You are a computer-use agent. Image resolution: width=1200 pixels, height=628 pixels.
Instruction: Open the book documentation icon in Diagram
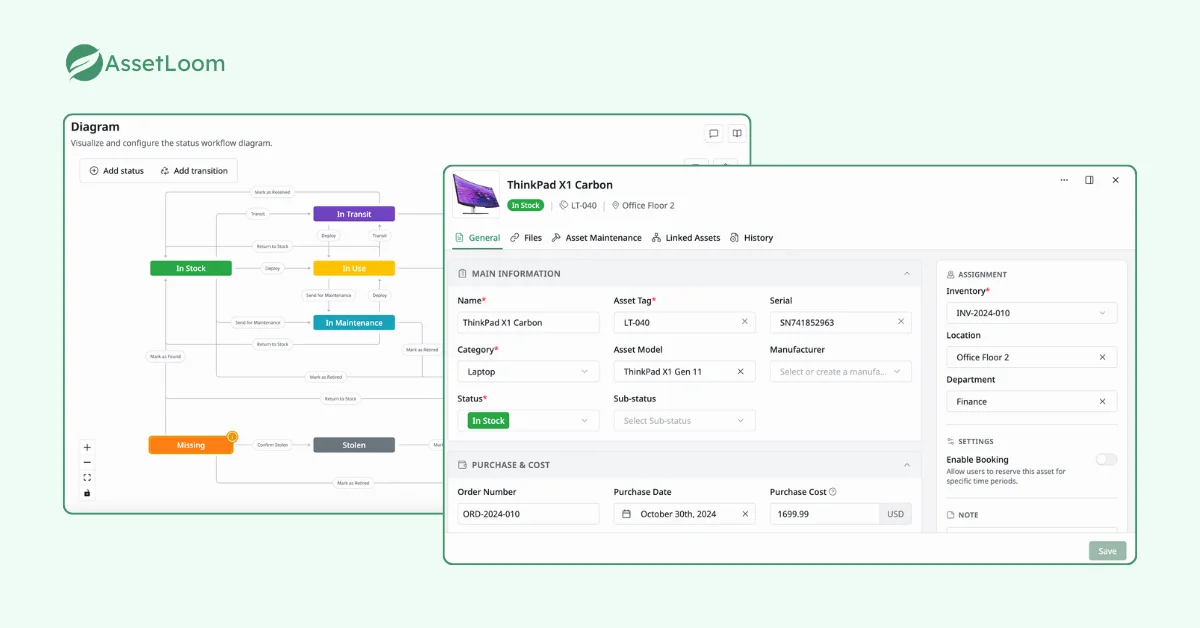click(x=737, y=133)
